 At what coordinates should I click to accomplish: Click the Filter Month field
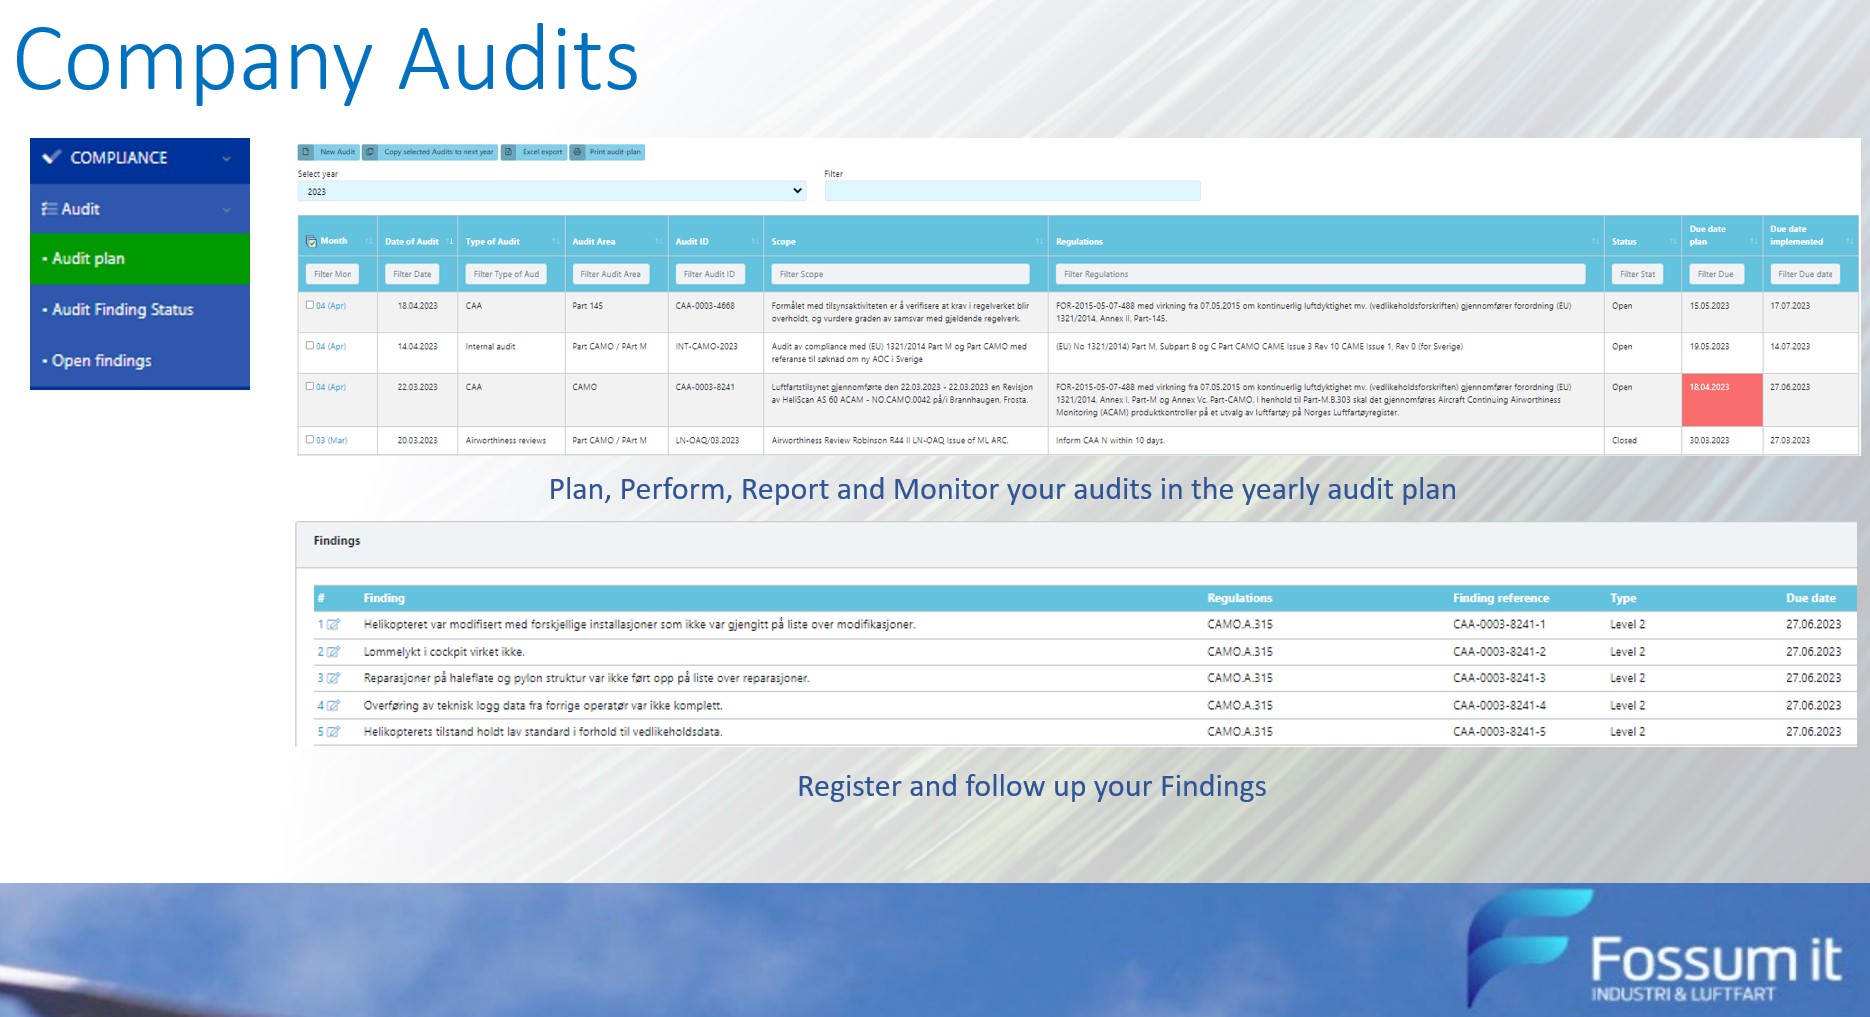point(332,274)
